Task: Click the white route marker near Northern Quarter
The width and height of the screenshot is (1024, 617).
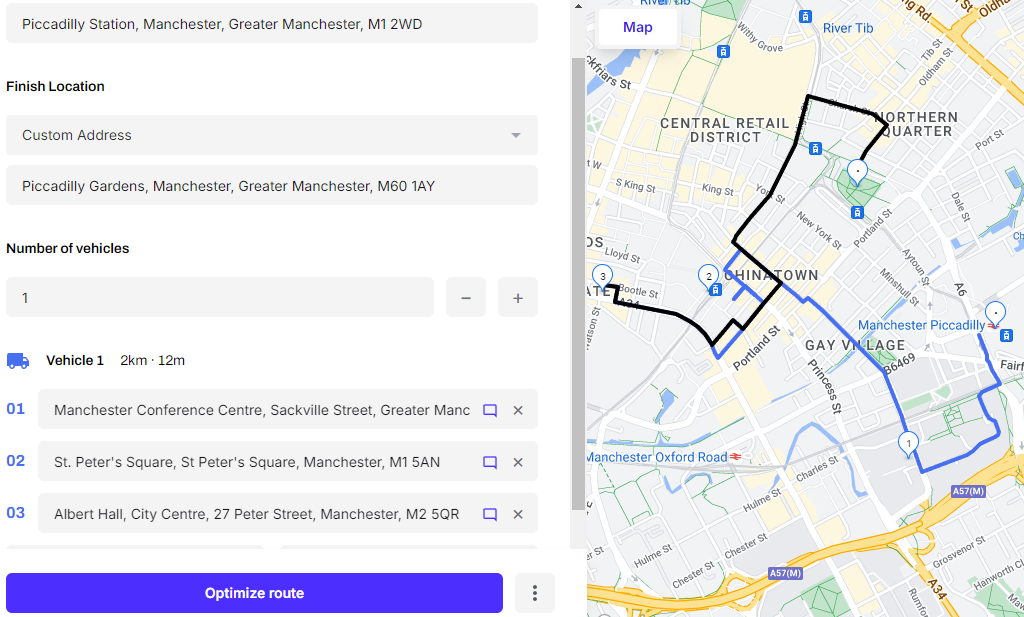Action: point(857,171)
